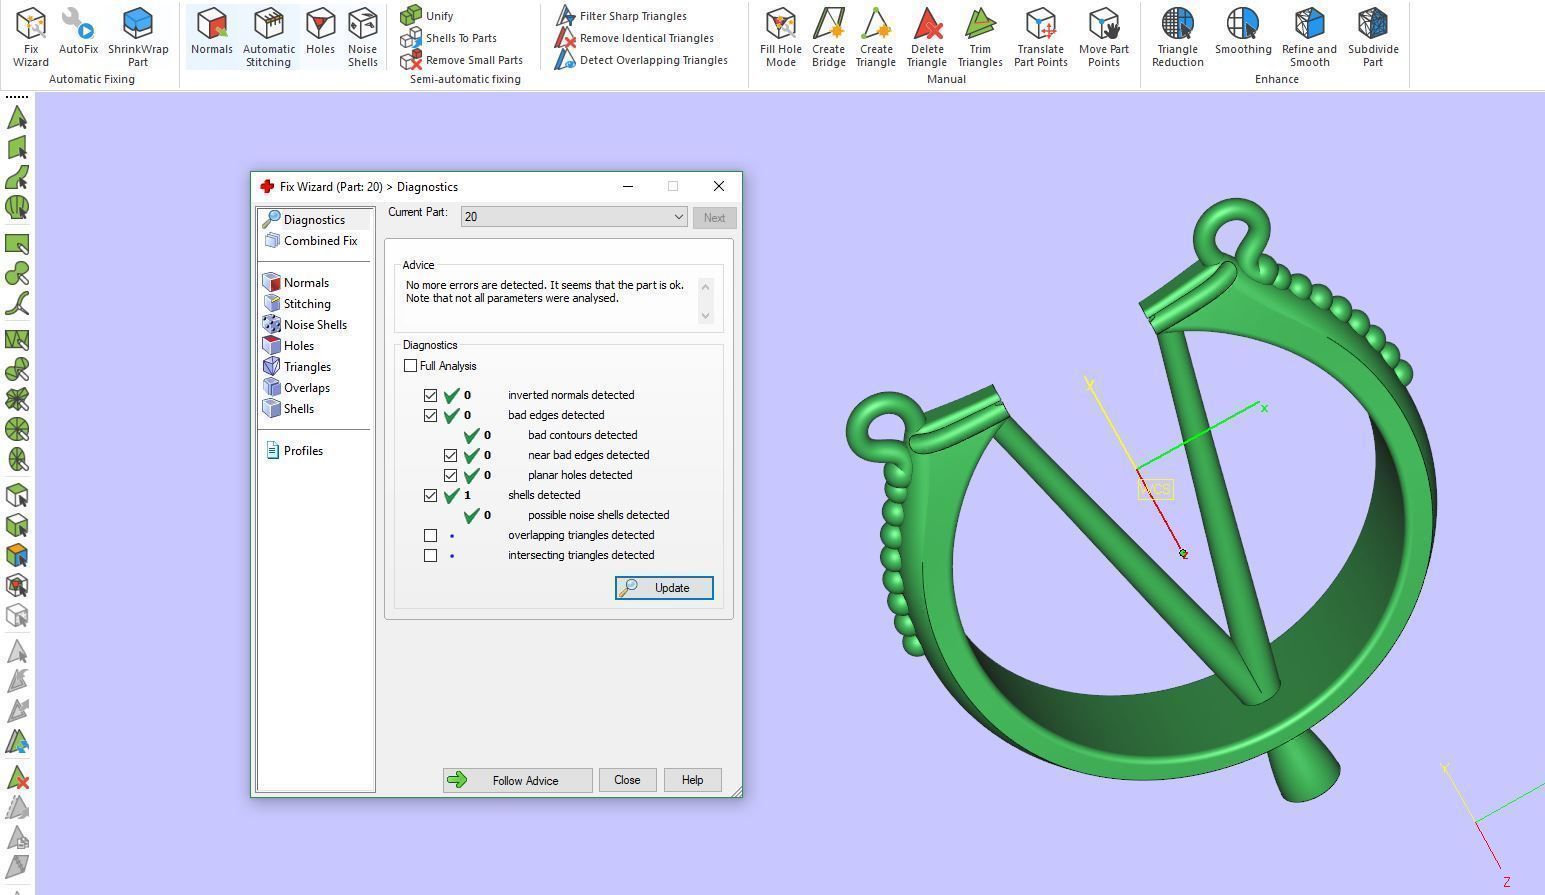Toggle Full Analysis checkbox
This screenshot has height=895, width=1545.
410,366
